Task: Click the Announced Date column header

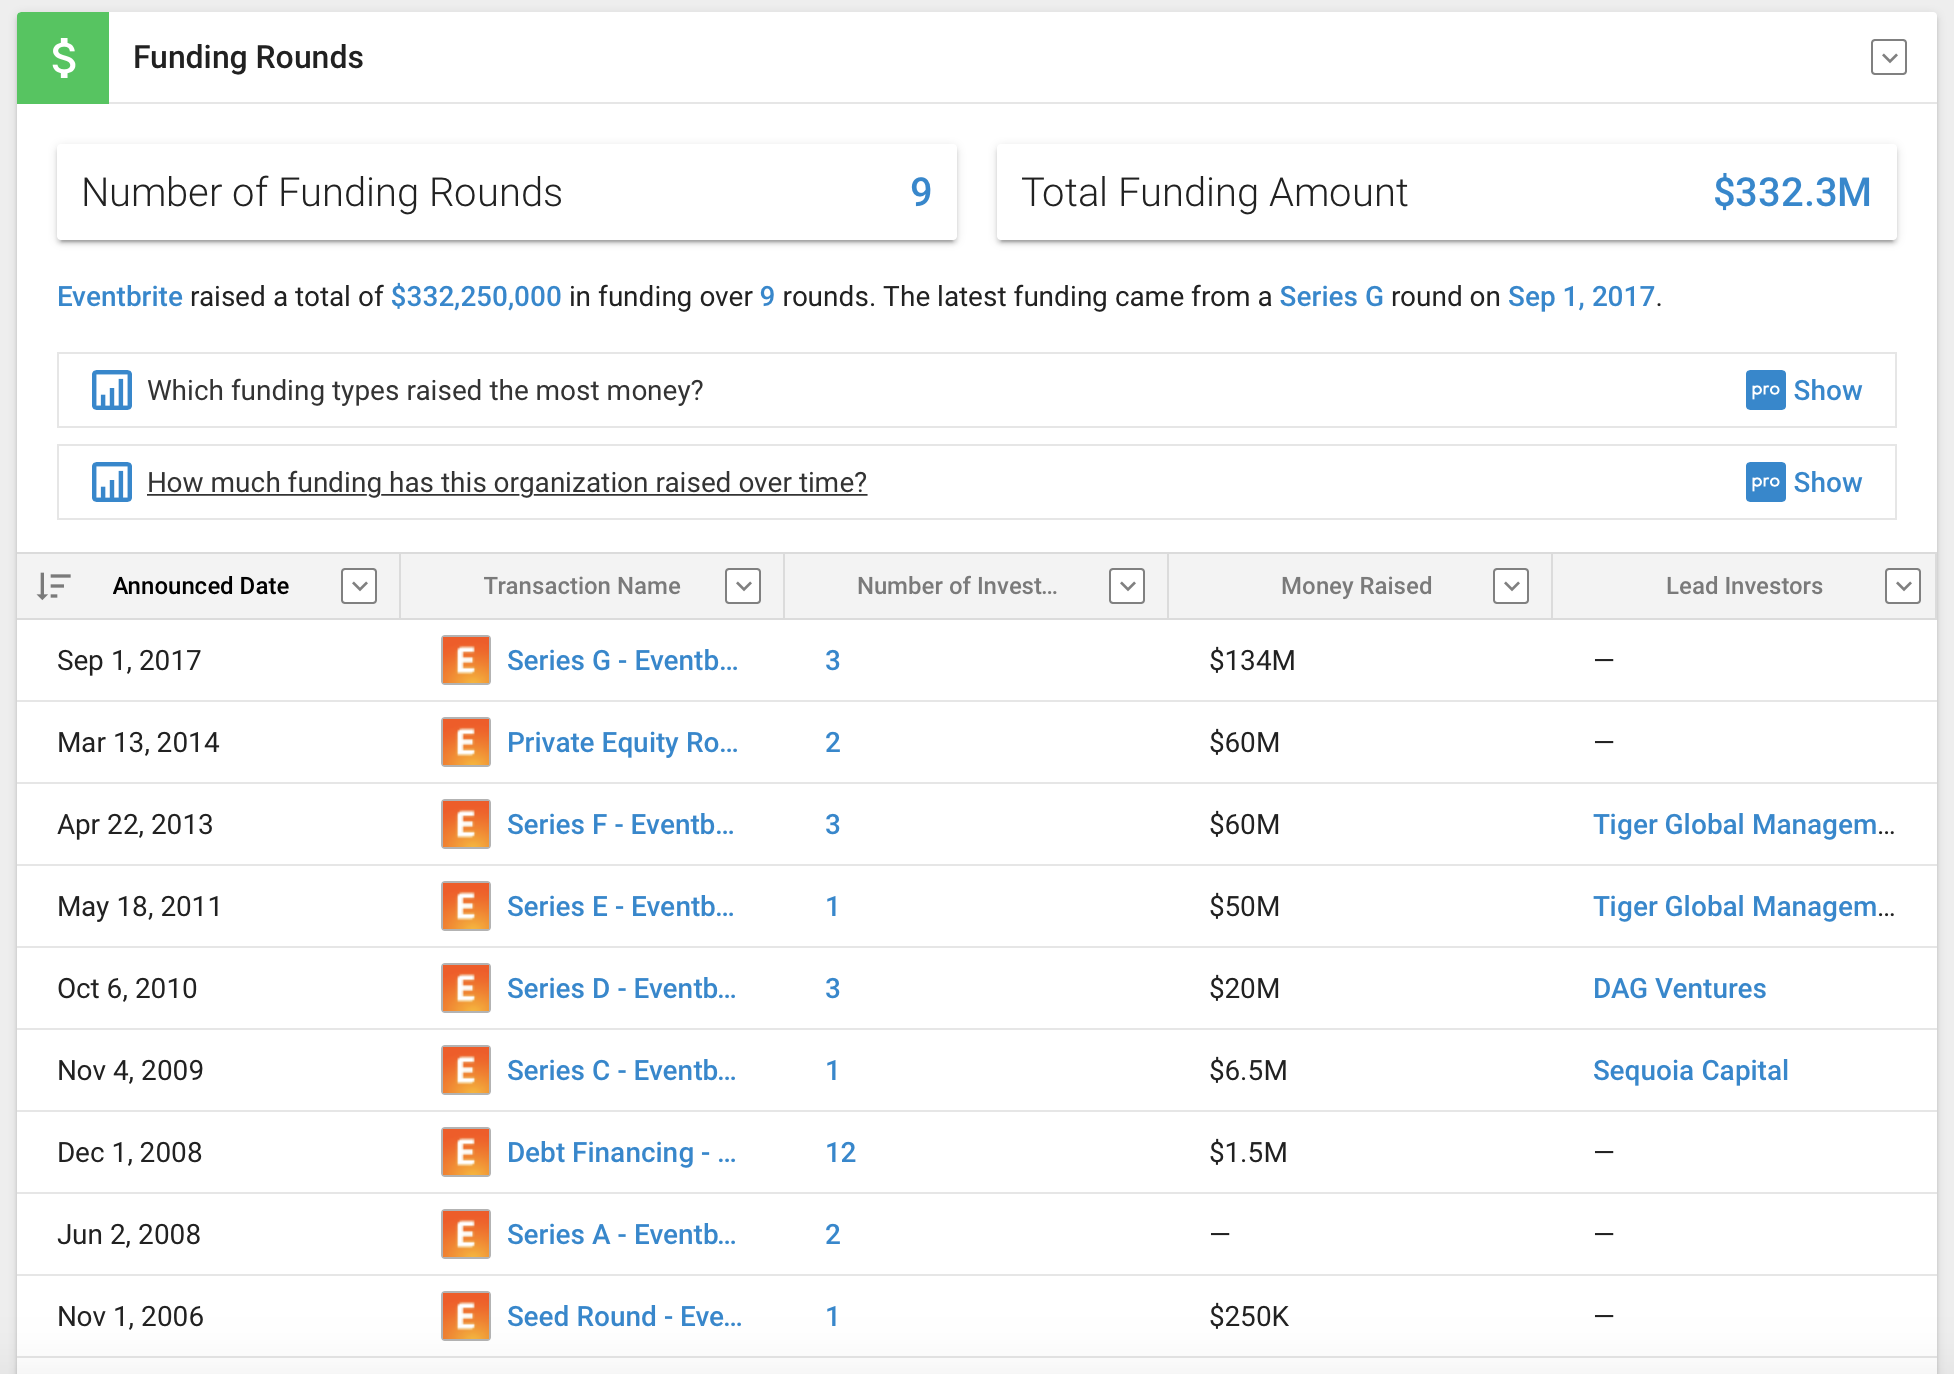Action: (200, 586)
